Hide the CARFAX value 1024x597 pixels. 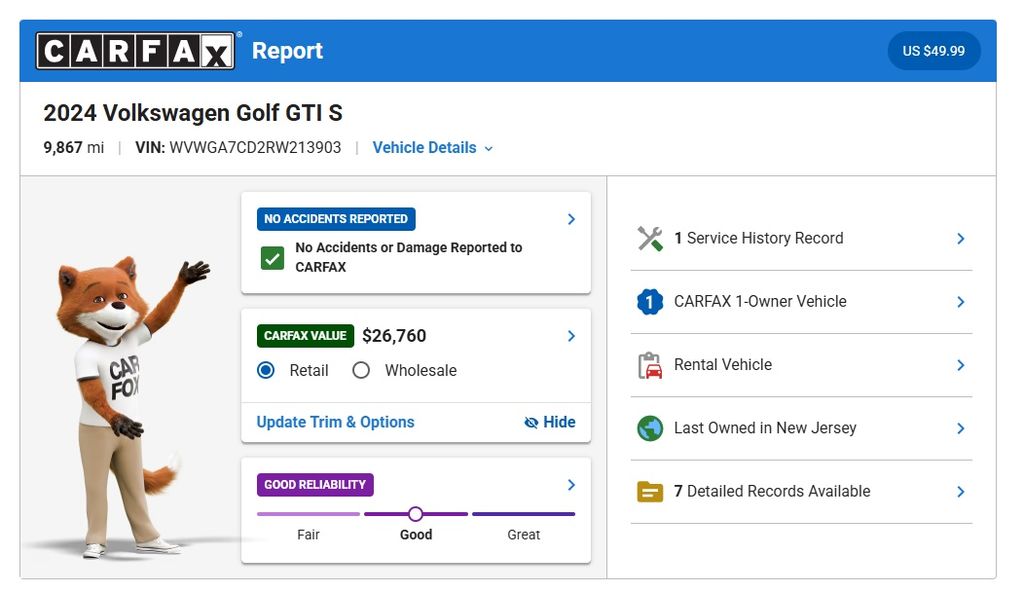pos(550,423)
